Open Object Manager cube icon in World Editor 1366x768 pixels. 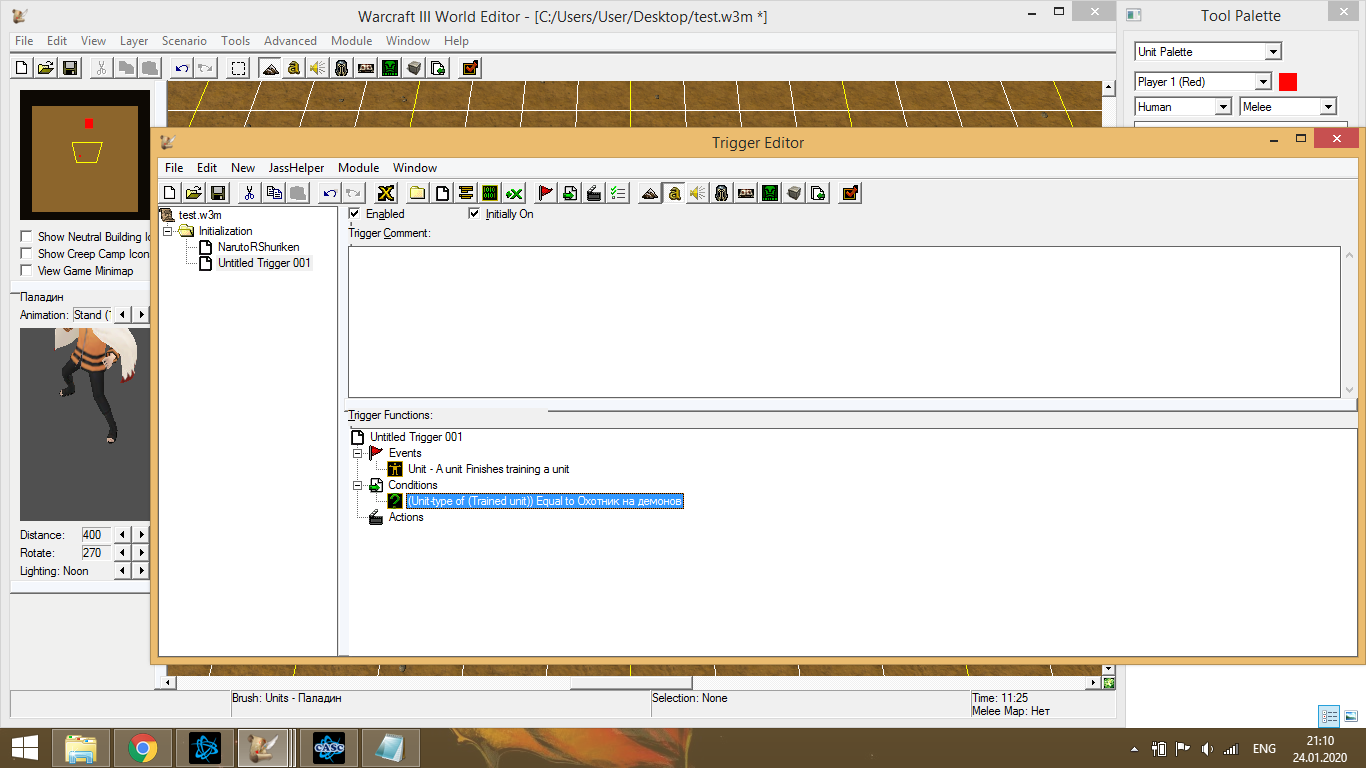pos(414,68)
